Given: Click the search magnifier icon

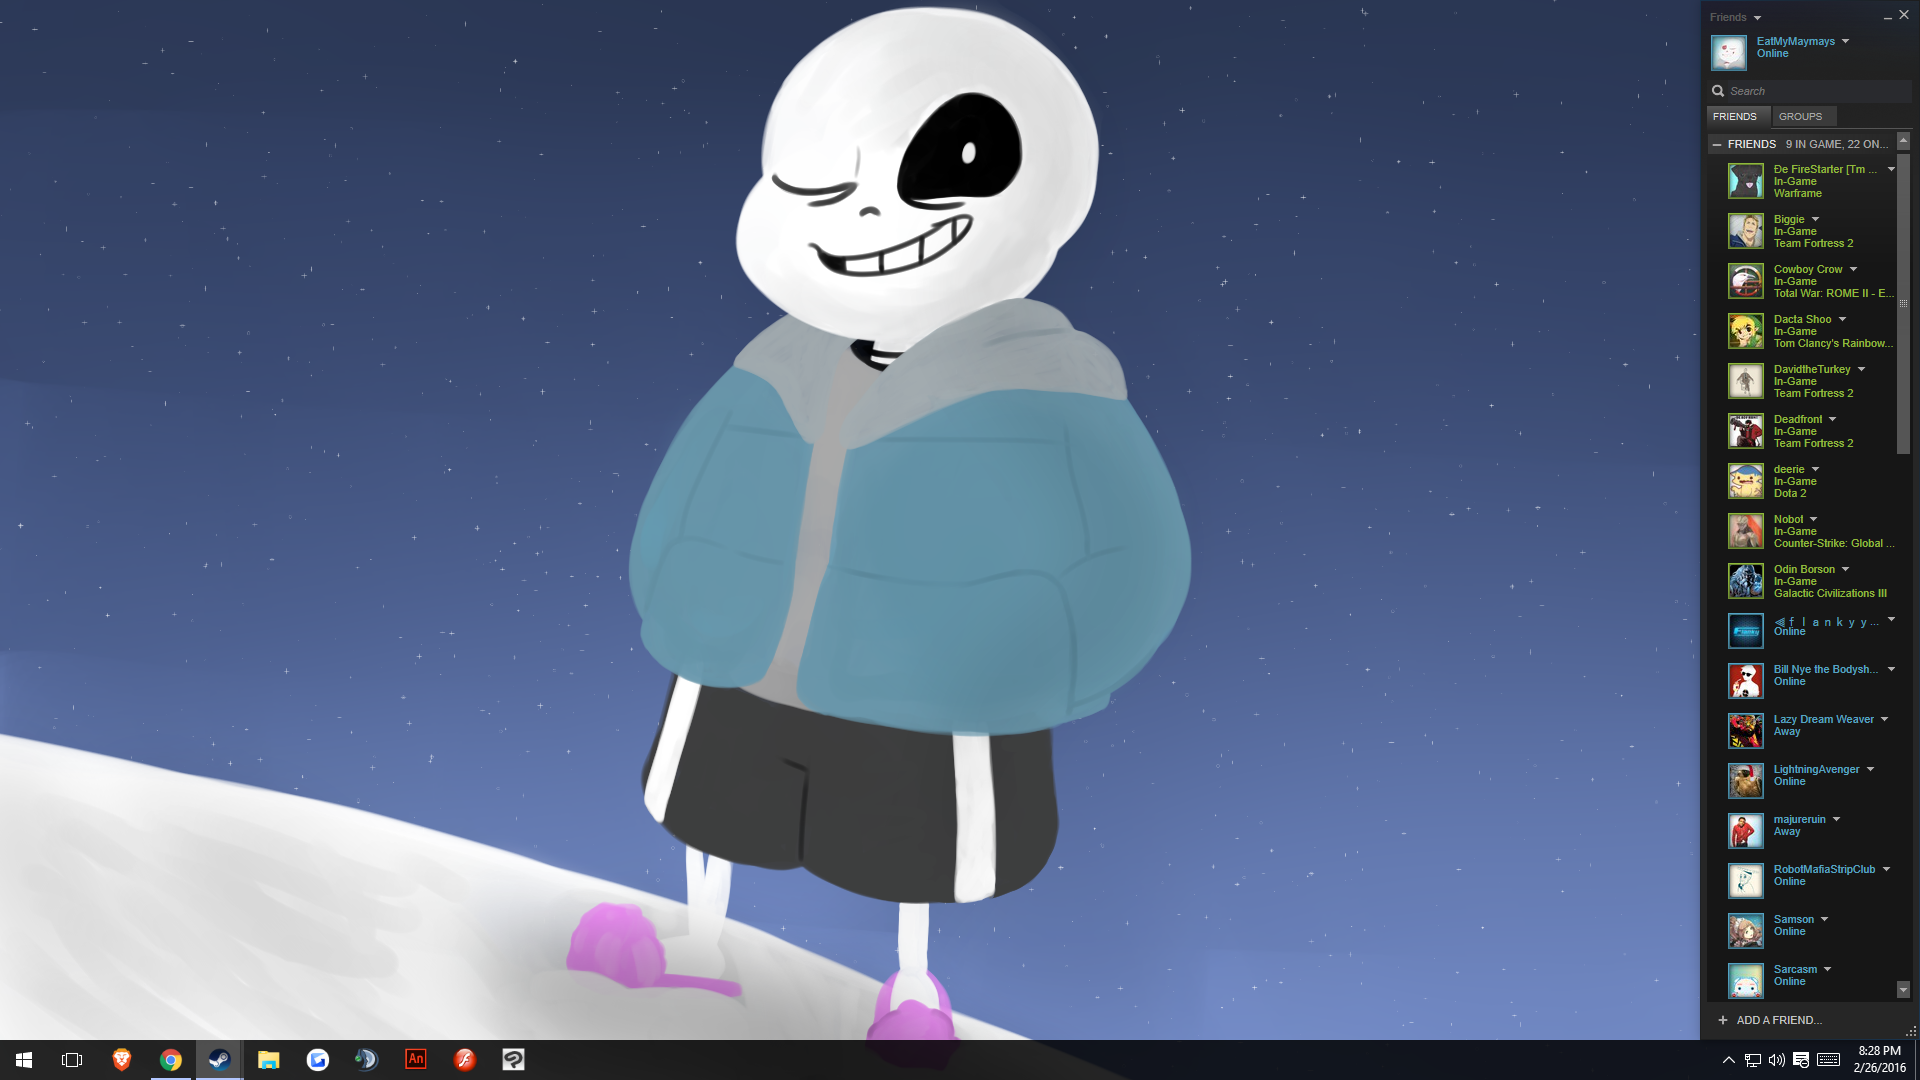Looking at the screenshot, I should point(1718,91).
